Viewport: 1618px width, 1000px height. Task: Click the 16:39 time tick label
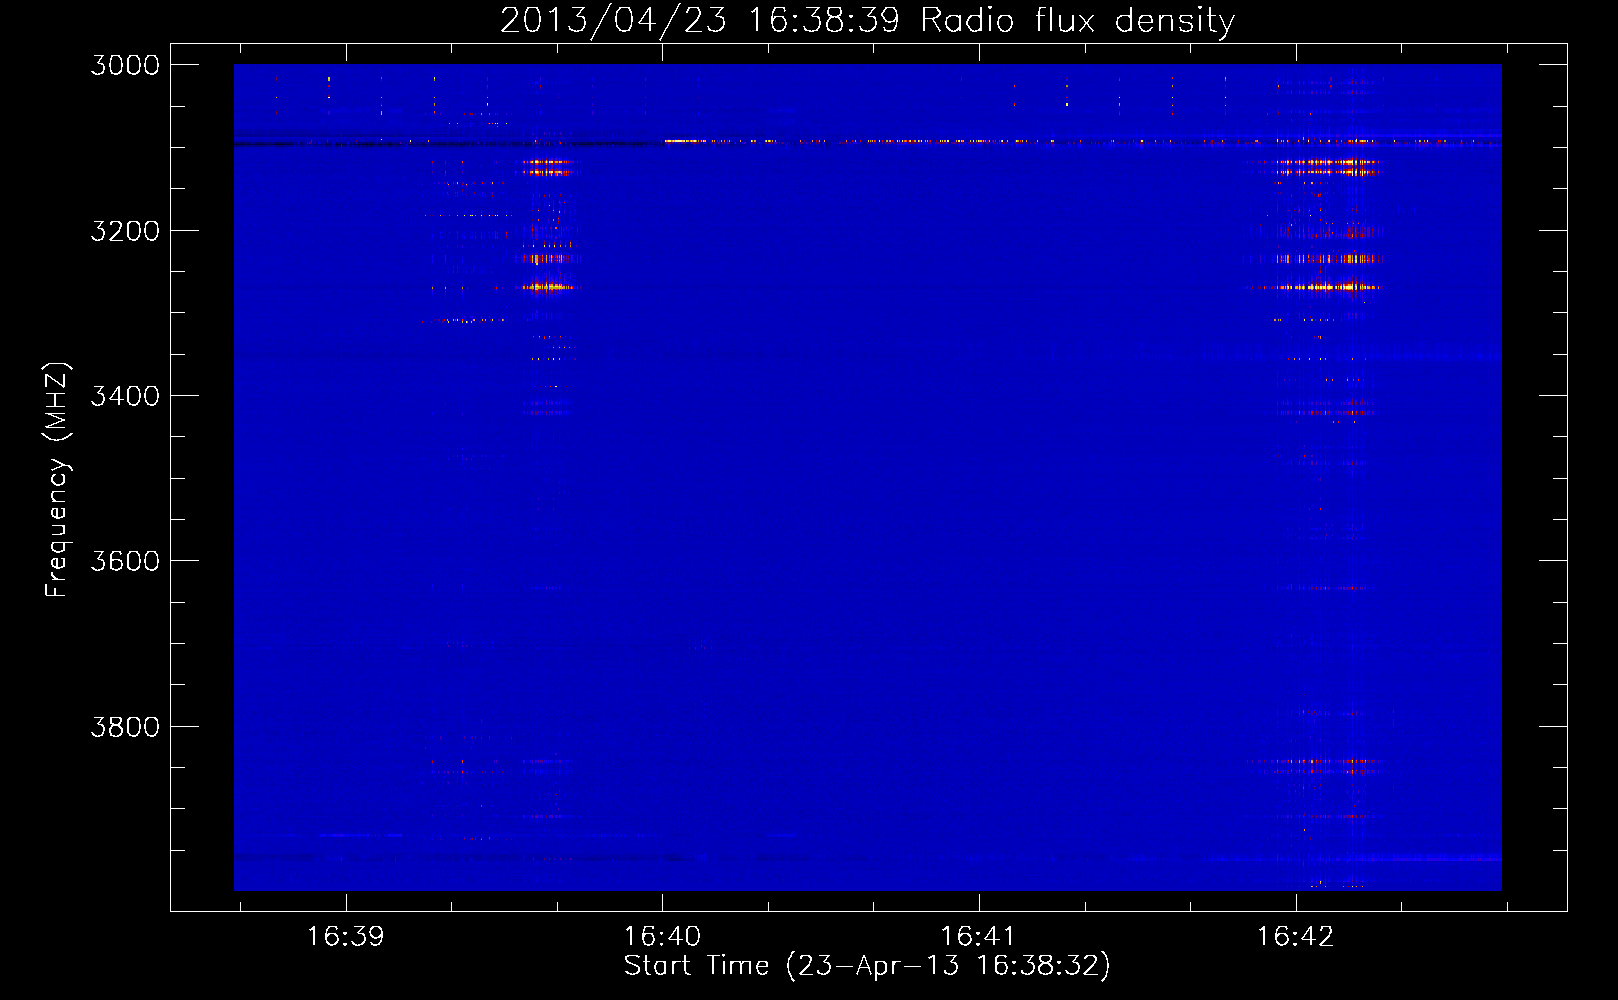coord(345,936)
